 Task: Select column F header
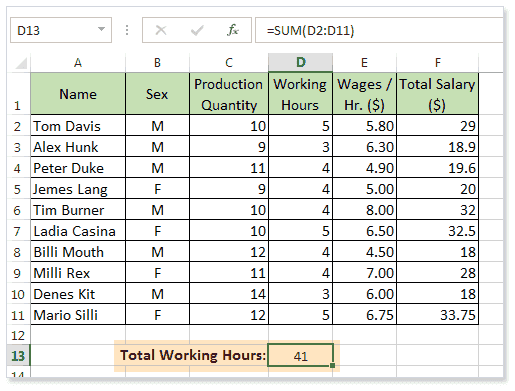pyautogui.click(x=437, y=63)
